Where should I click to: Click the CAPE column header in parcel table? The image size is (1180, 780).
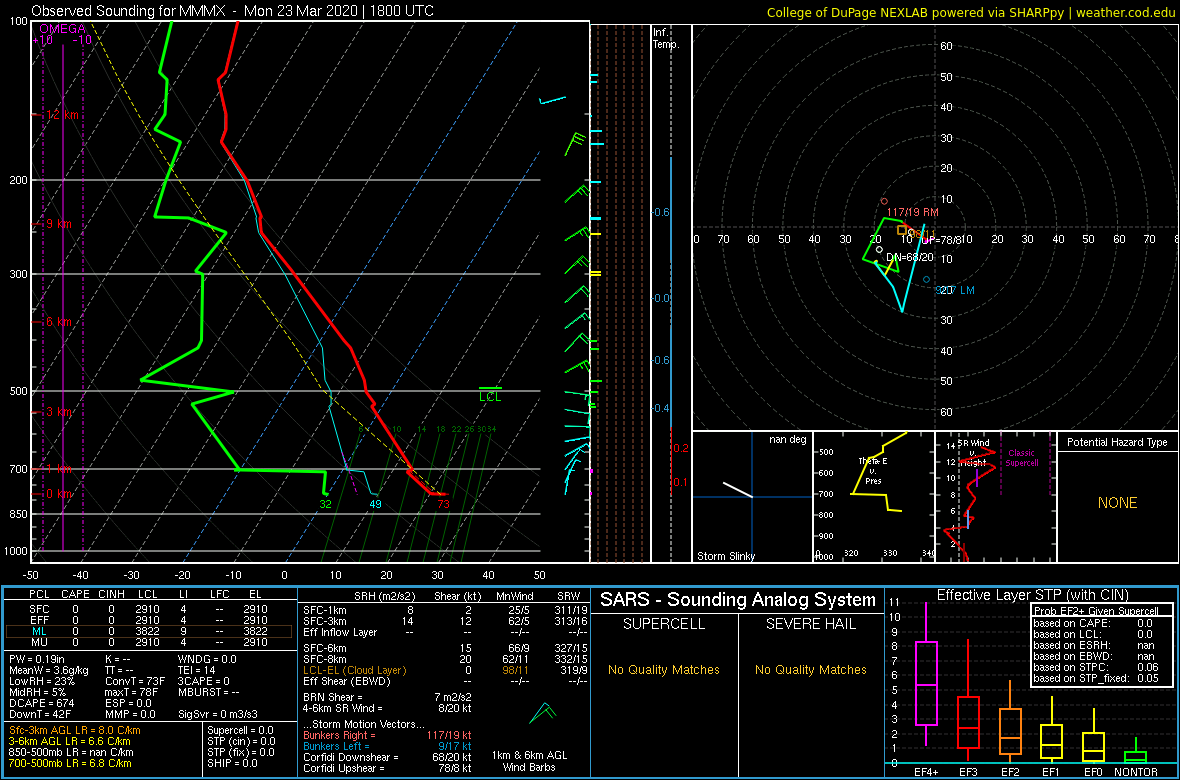[75, 595]
